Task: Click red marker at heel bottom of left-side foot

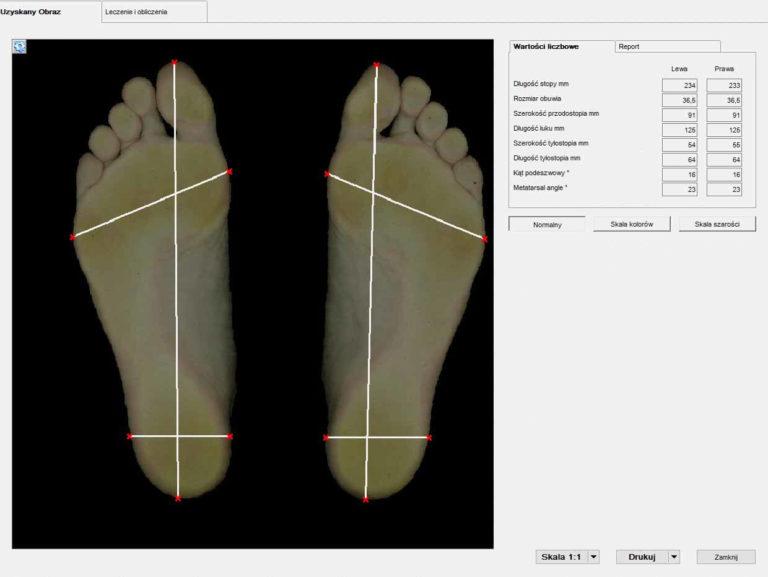Action: (x=178, y=498)
